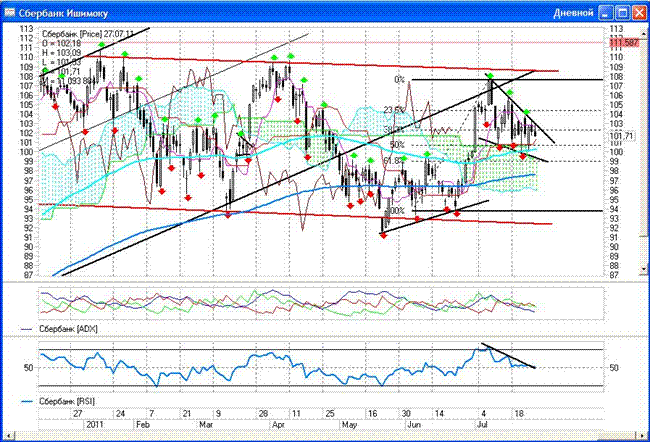Maximize the Сбербанк Ишимоку chart window

[623, 13]
